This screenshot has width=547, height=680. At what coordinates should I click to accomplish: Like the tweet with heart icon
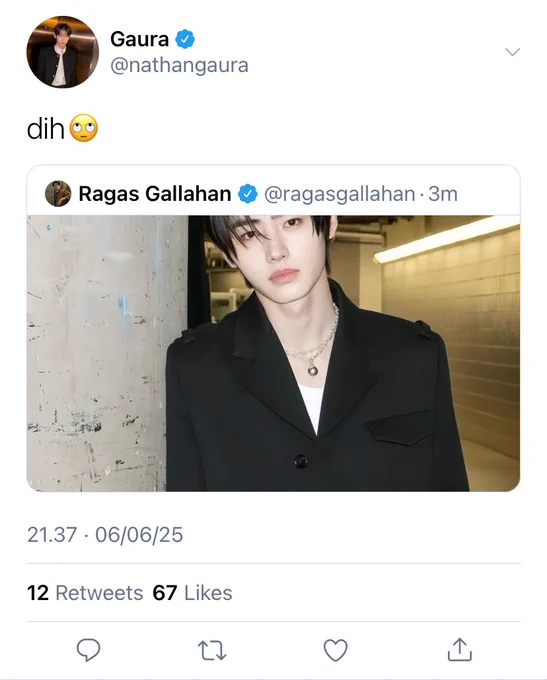pyautogui.click(x=336, y=650)
